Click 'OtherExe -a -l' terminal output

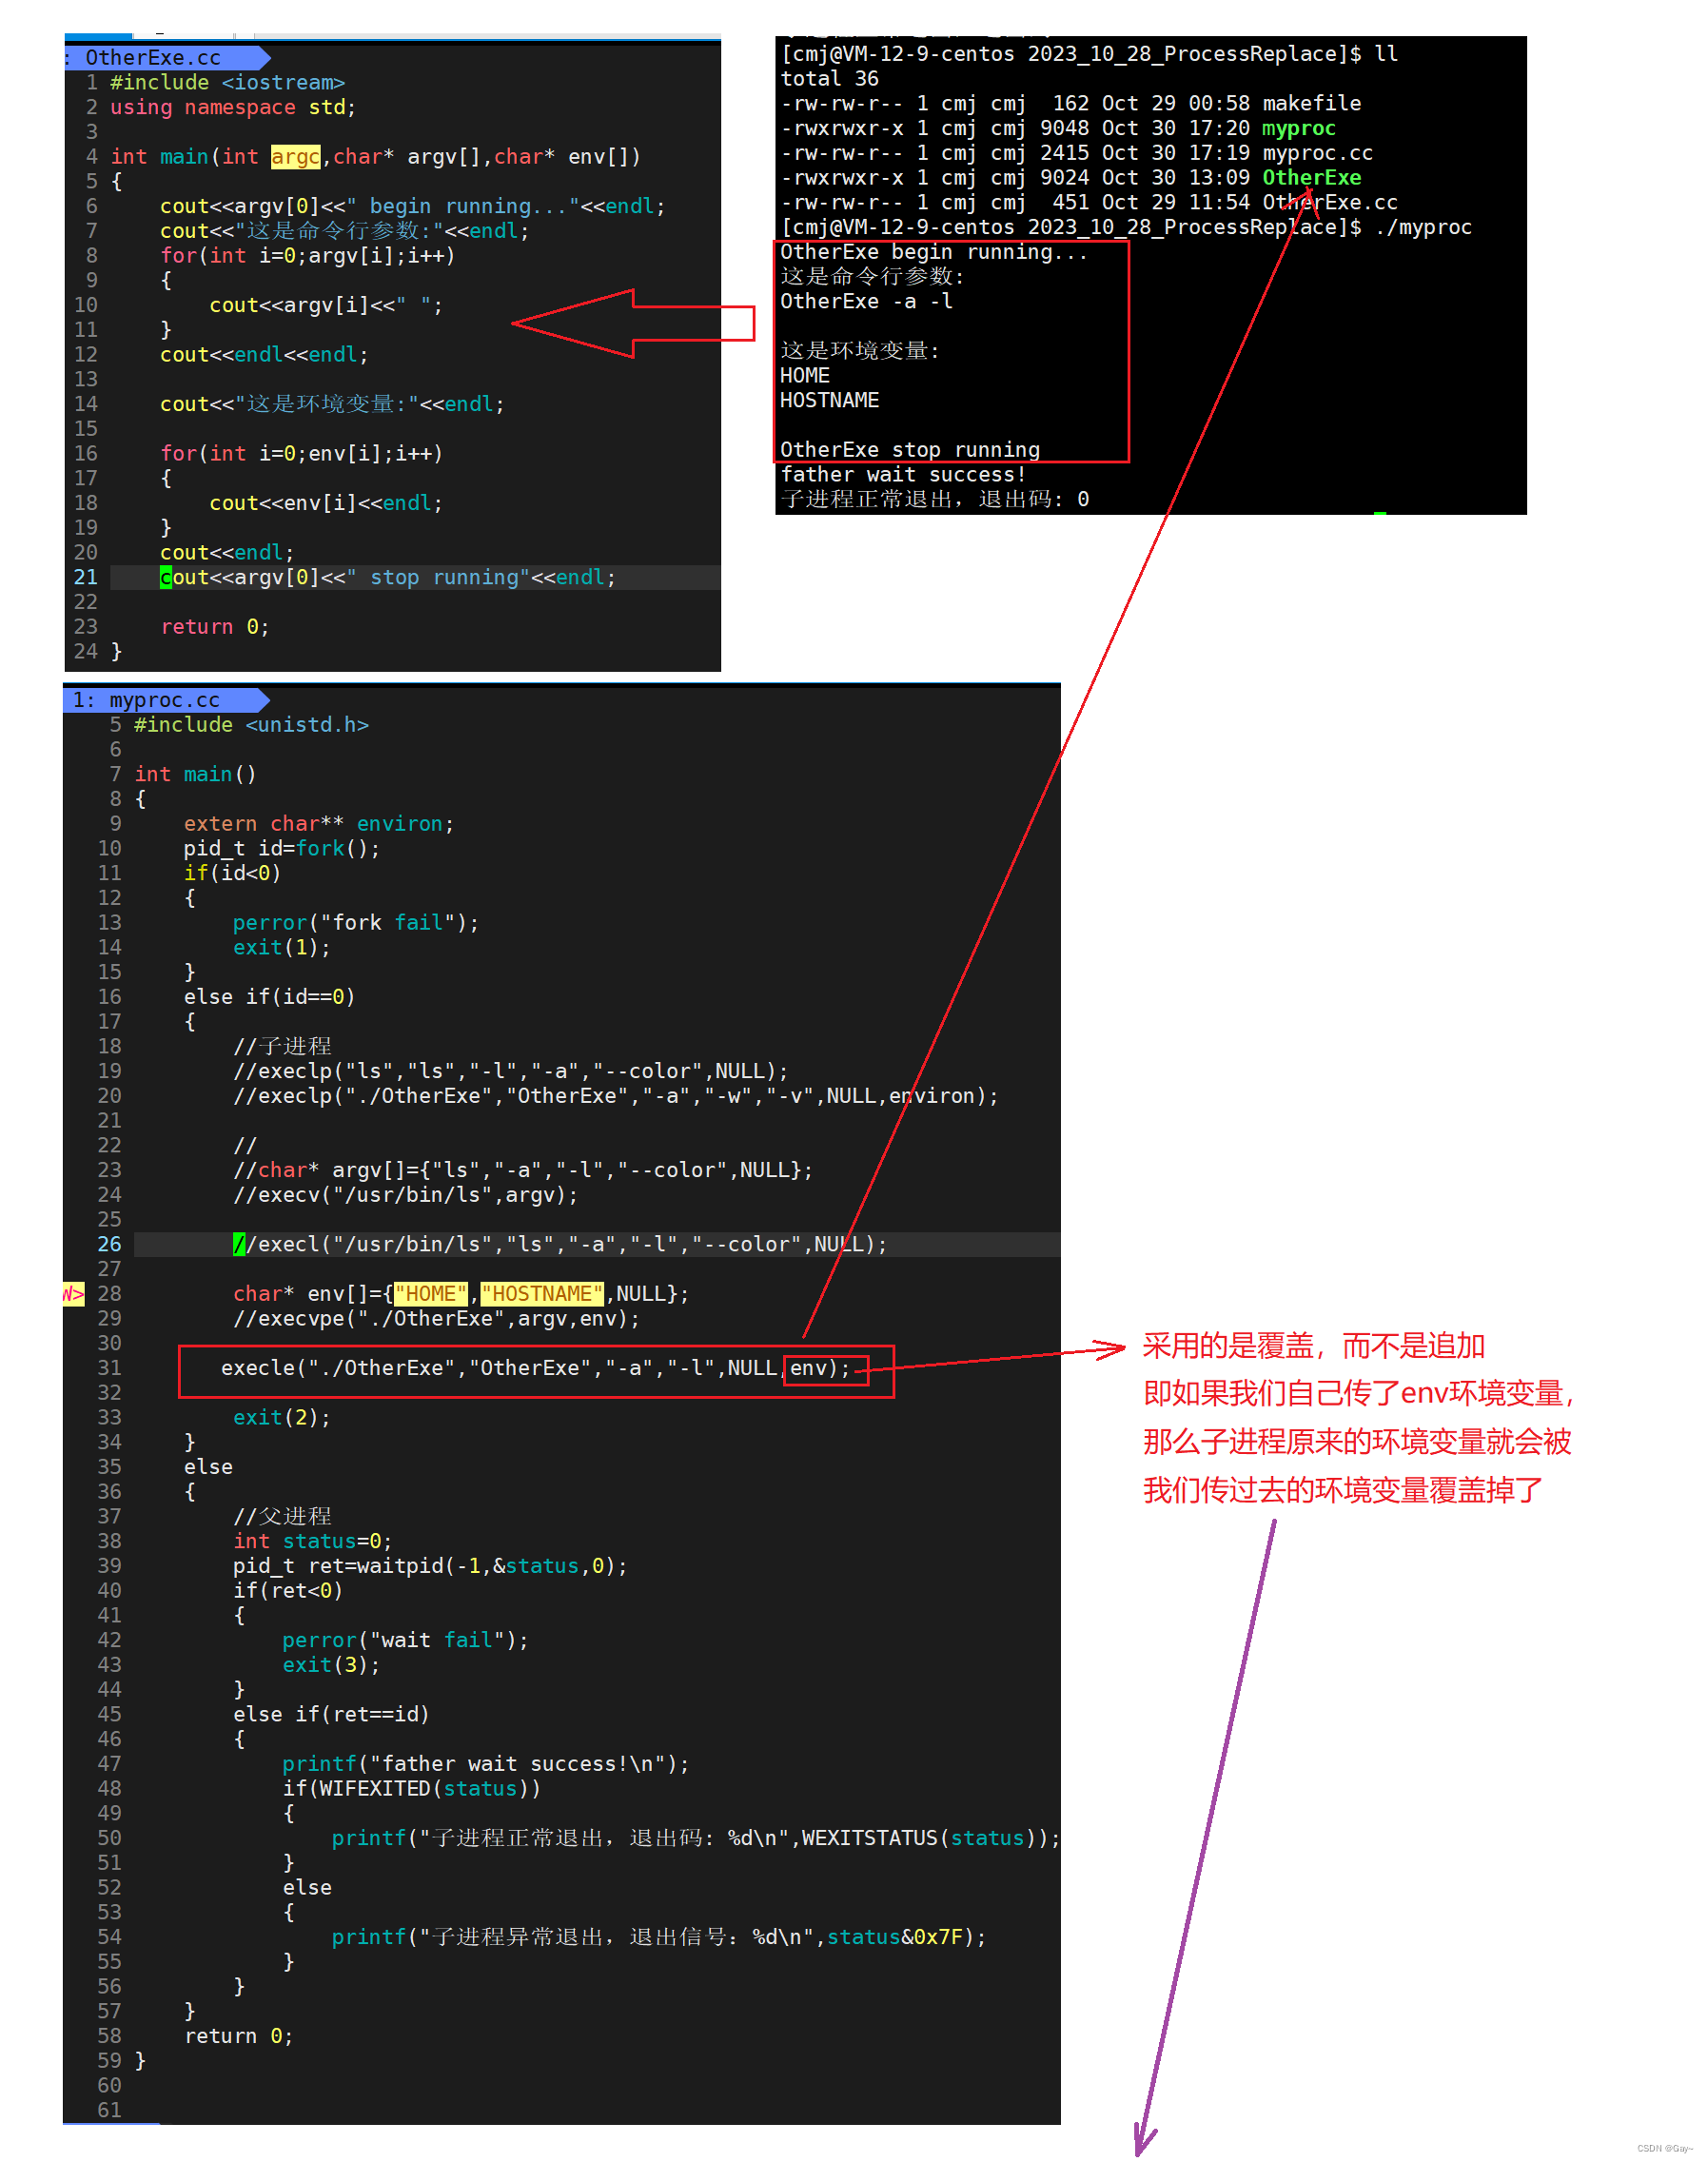(866, 301)
